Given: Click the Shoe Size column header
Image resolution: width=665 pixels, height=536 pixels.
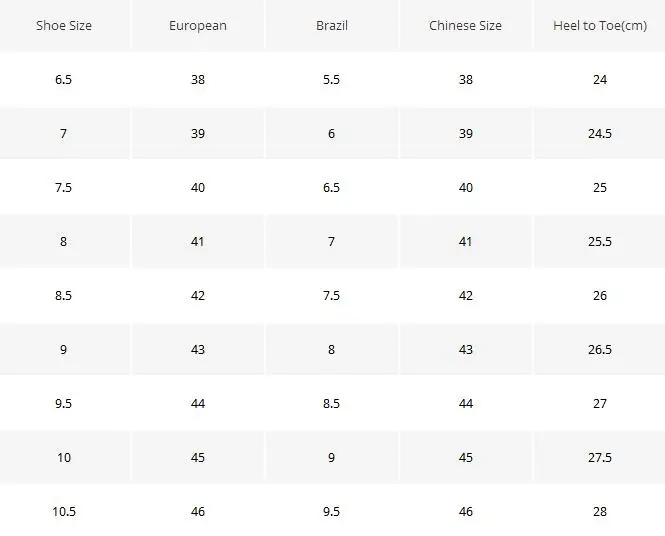Looking at the screenshot, I should (x=64, y=25).
